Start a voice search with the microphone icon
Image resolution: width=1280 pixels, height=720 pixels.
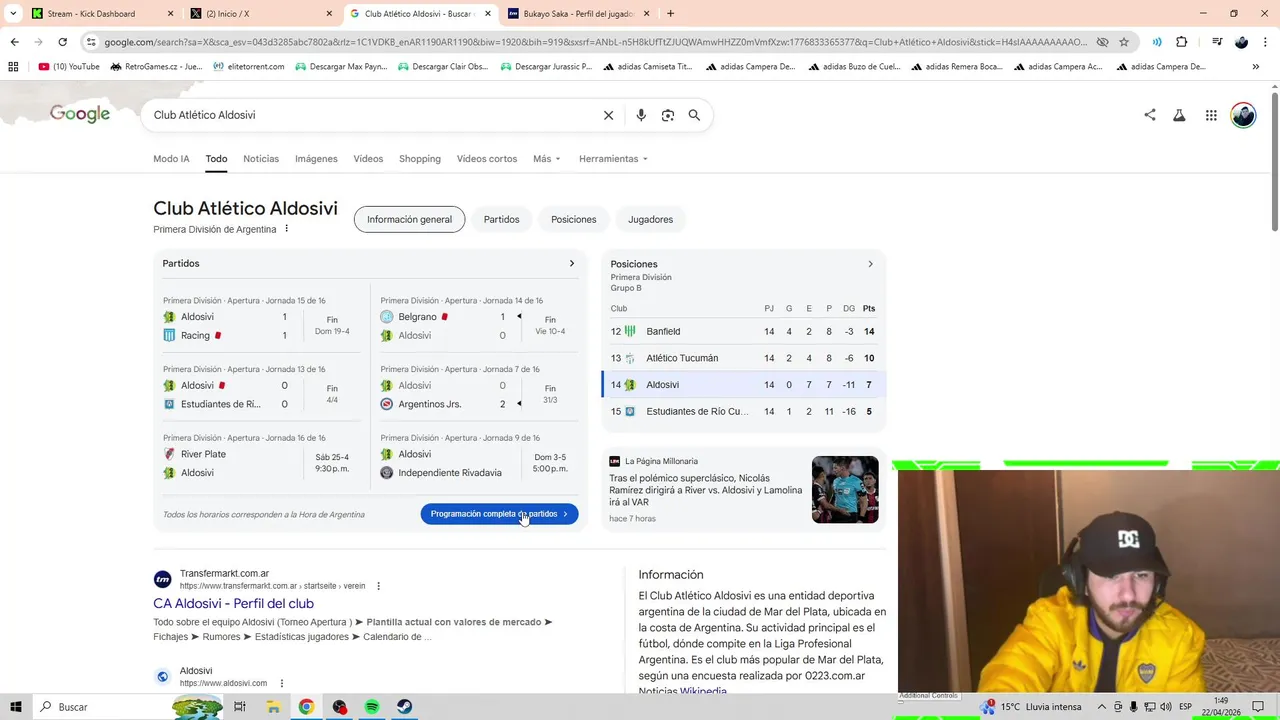click(x=641, y=115)
